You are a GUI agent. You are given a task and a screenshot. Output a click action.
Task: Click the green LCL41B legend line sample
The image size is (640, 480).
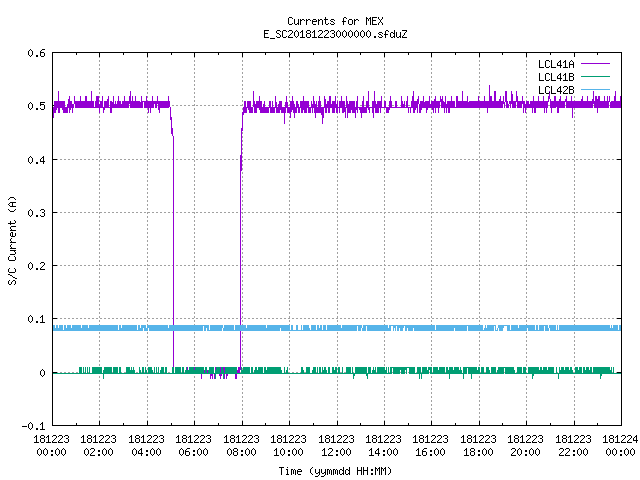[x=595, y=76]
